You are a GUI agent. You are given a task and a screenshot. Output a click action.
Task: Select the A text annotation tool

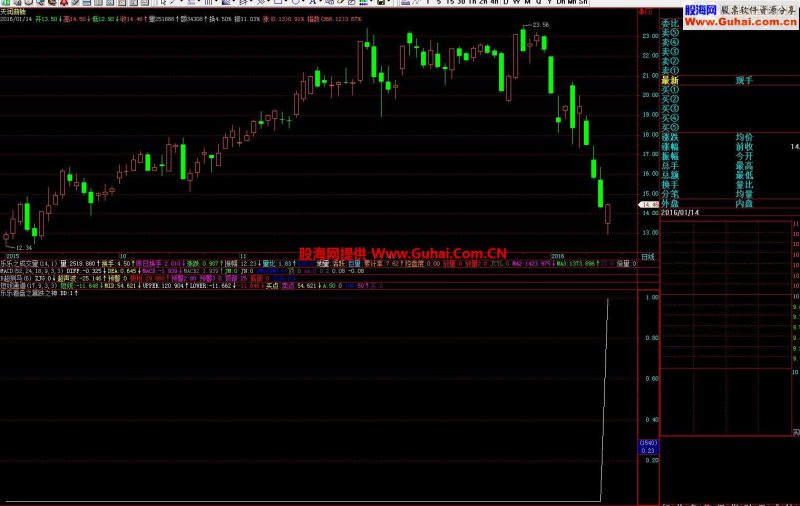tap(312, 2)
